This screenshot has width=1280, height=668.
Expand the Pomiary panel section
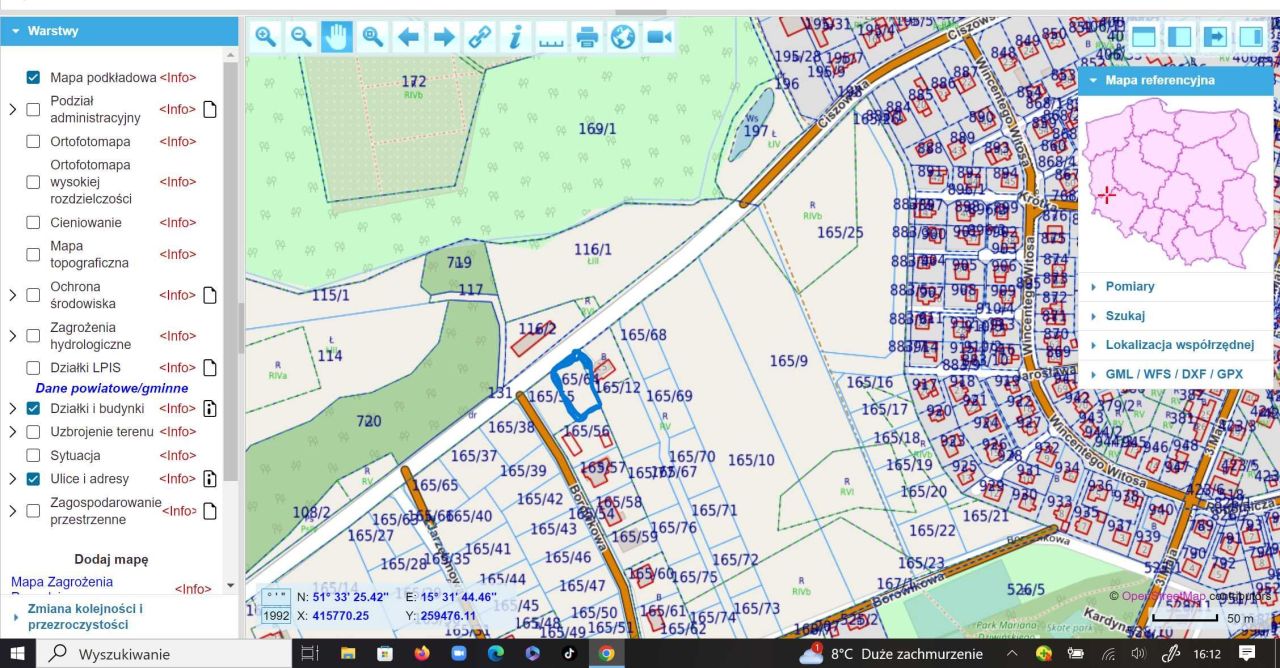(x=1129, y=287)
